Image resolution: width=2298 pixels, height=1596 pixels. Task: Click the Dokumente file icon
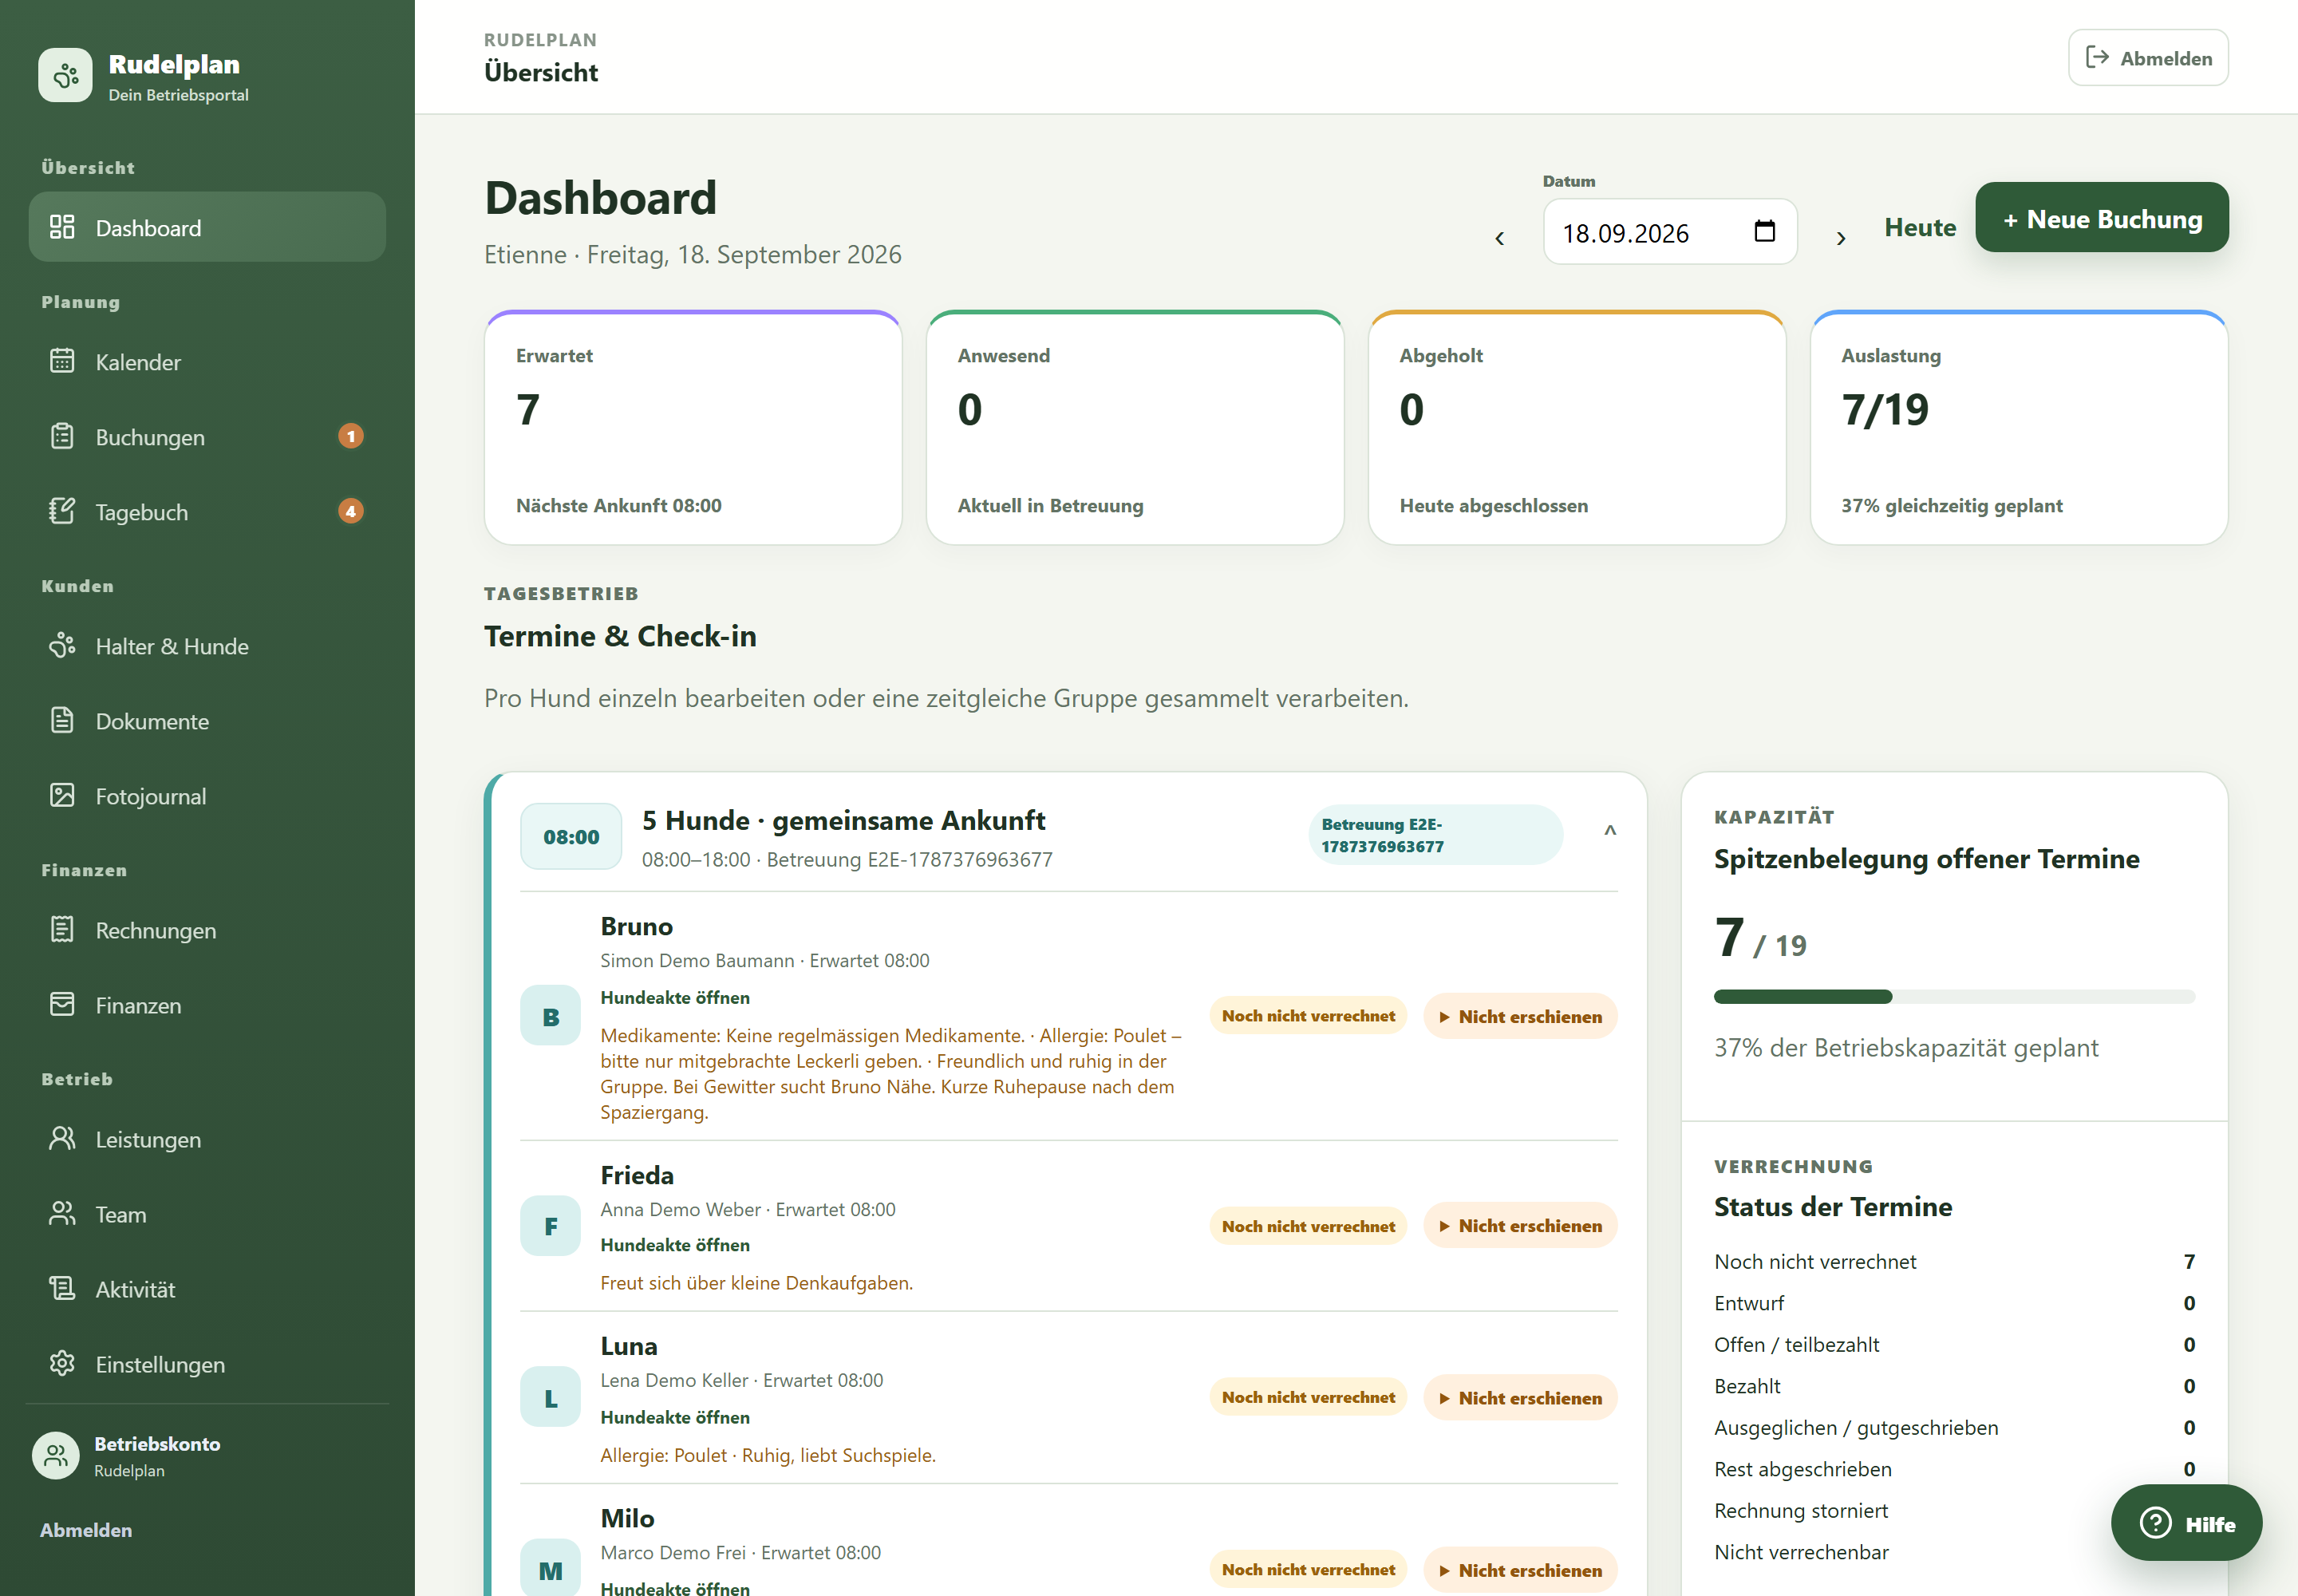coord(62,720)
